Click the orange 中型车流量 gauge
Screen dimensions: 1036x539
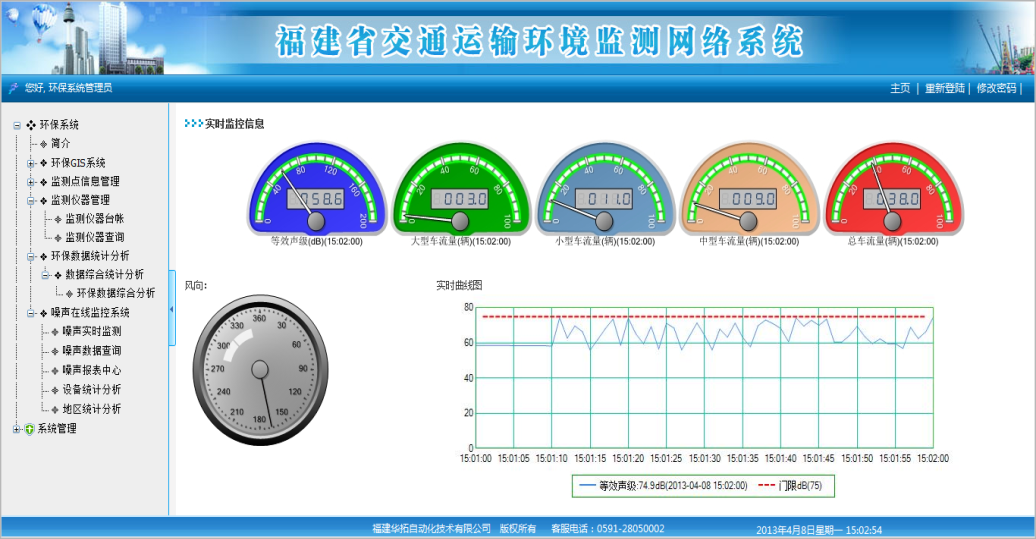click(x=749, y=188)
